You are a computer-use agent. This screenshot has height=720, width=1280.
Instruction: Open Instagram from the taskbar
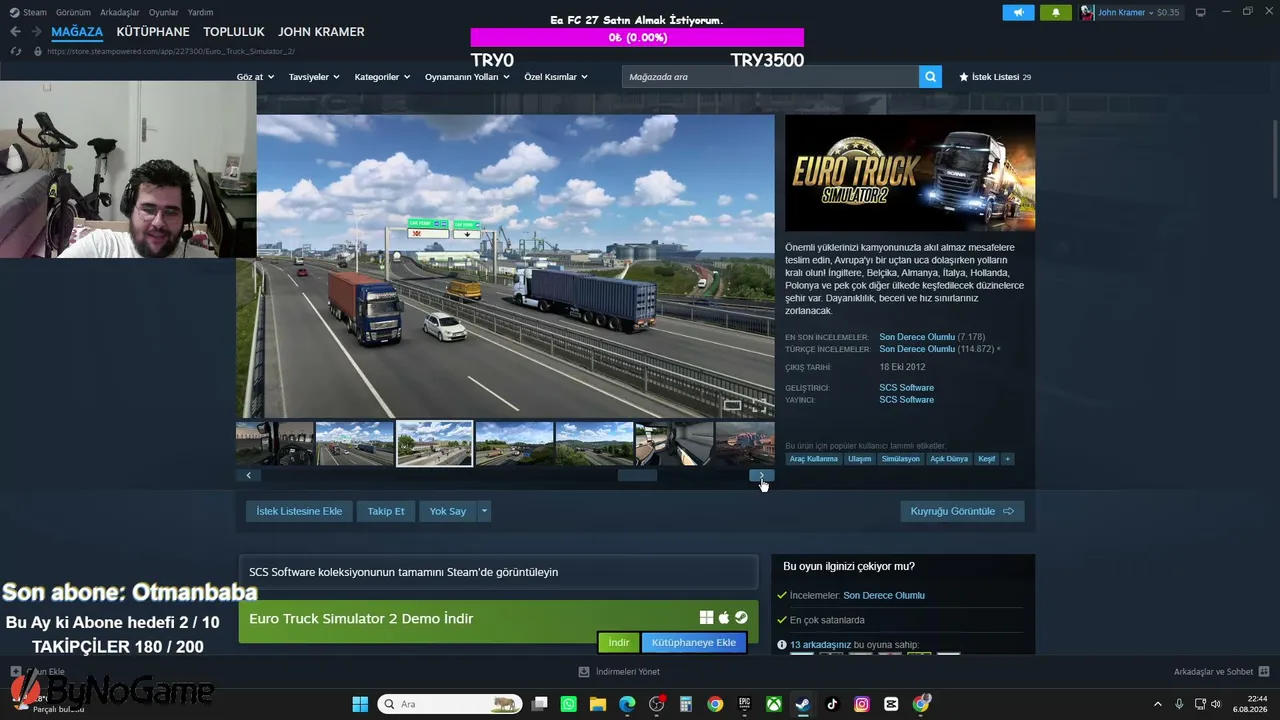click(x=862, y=704)
